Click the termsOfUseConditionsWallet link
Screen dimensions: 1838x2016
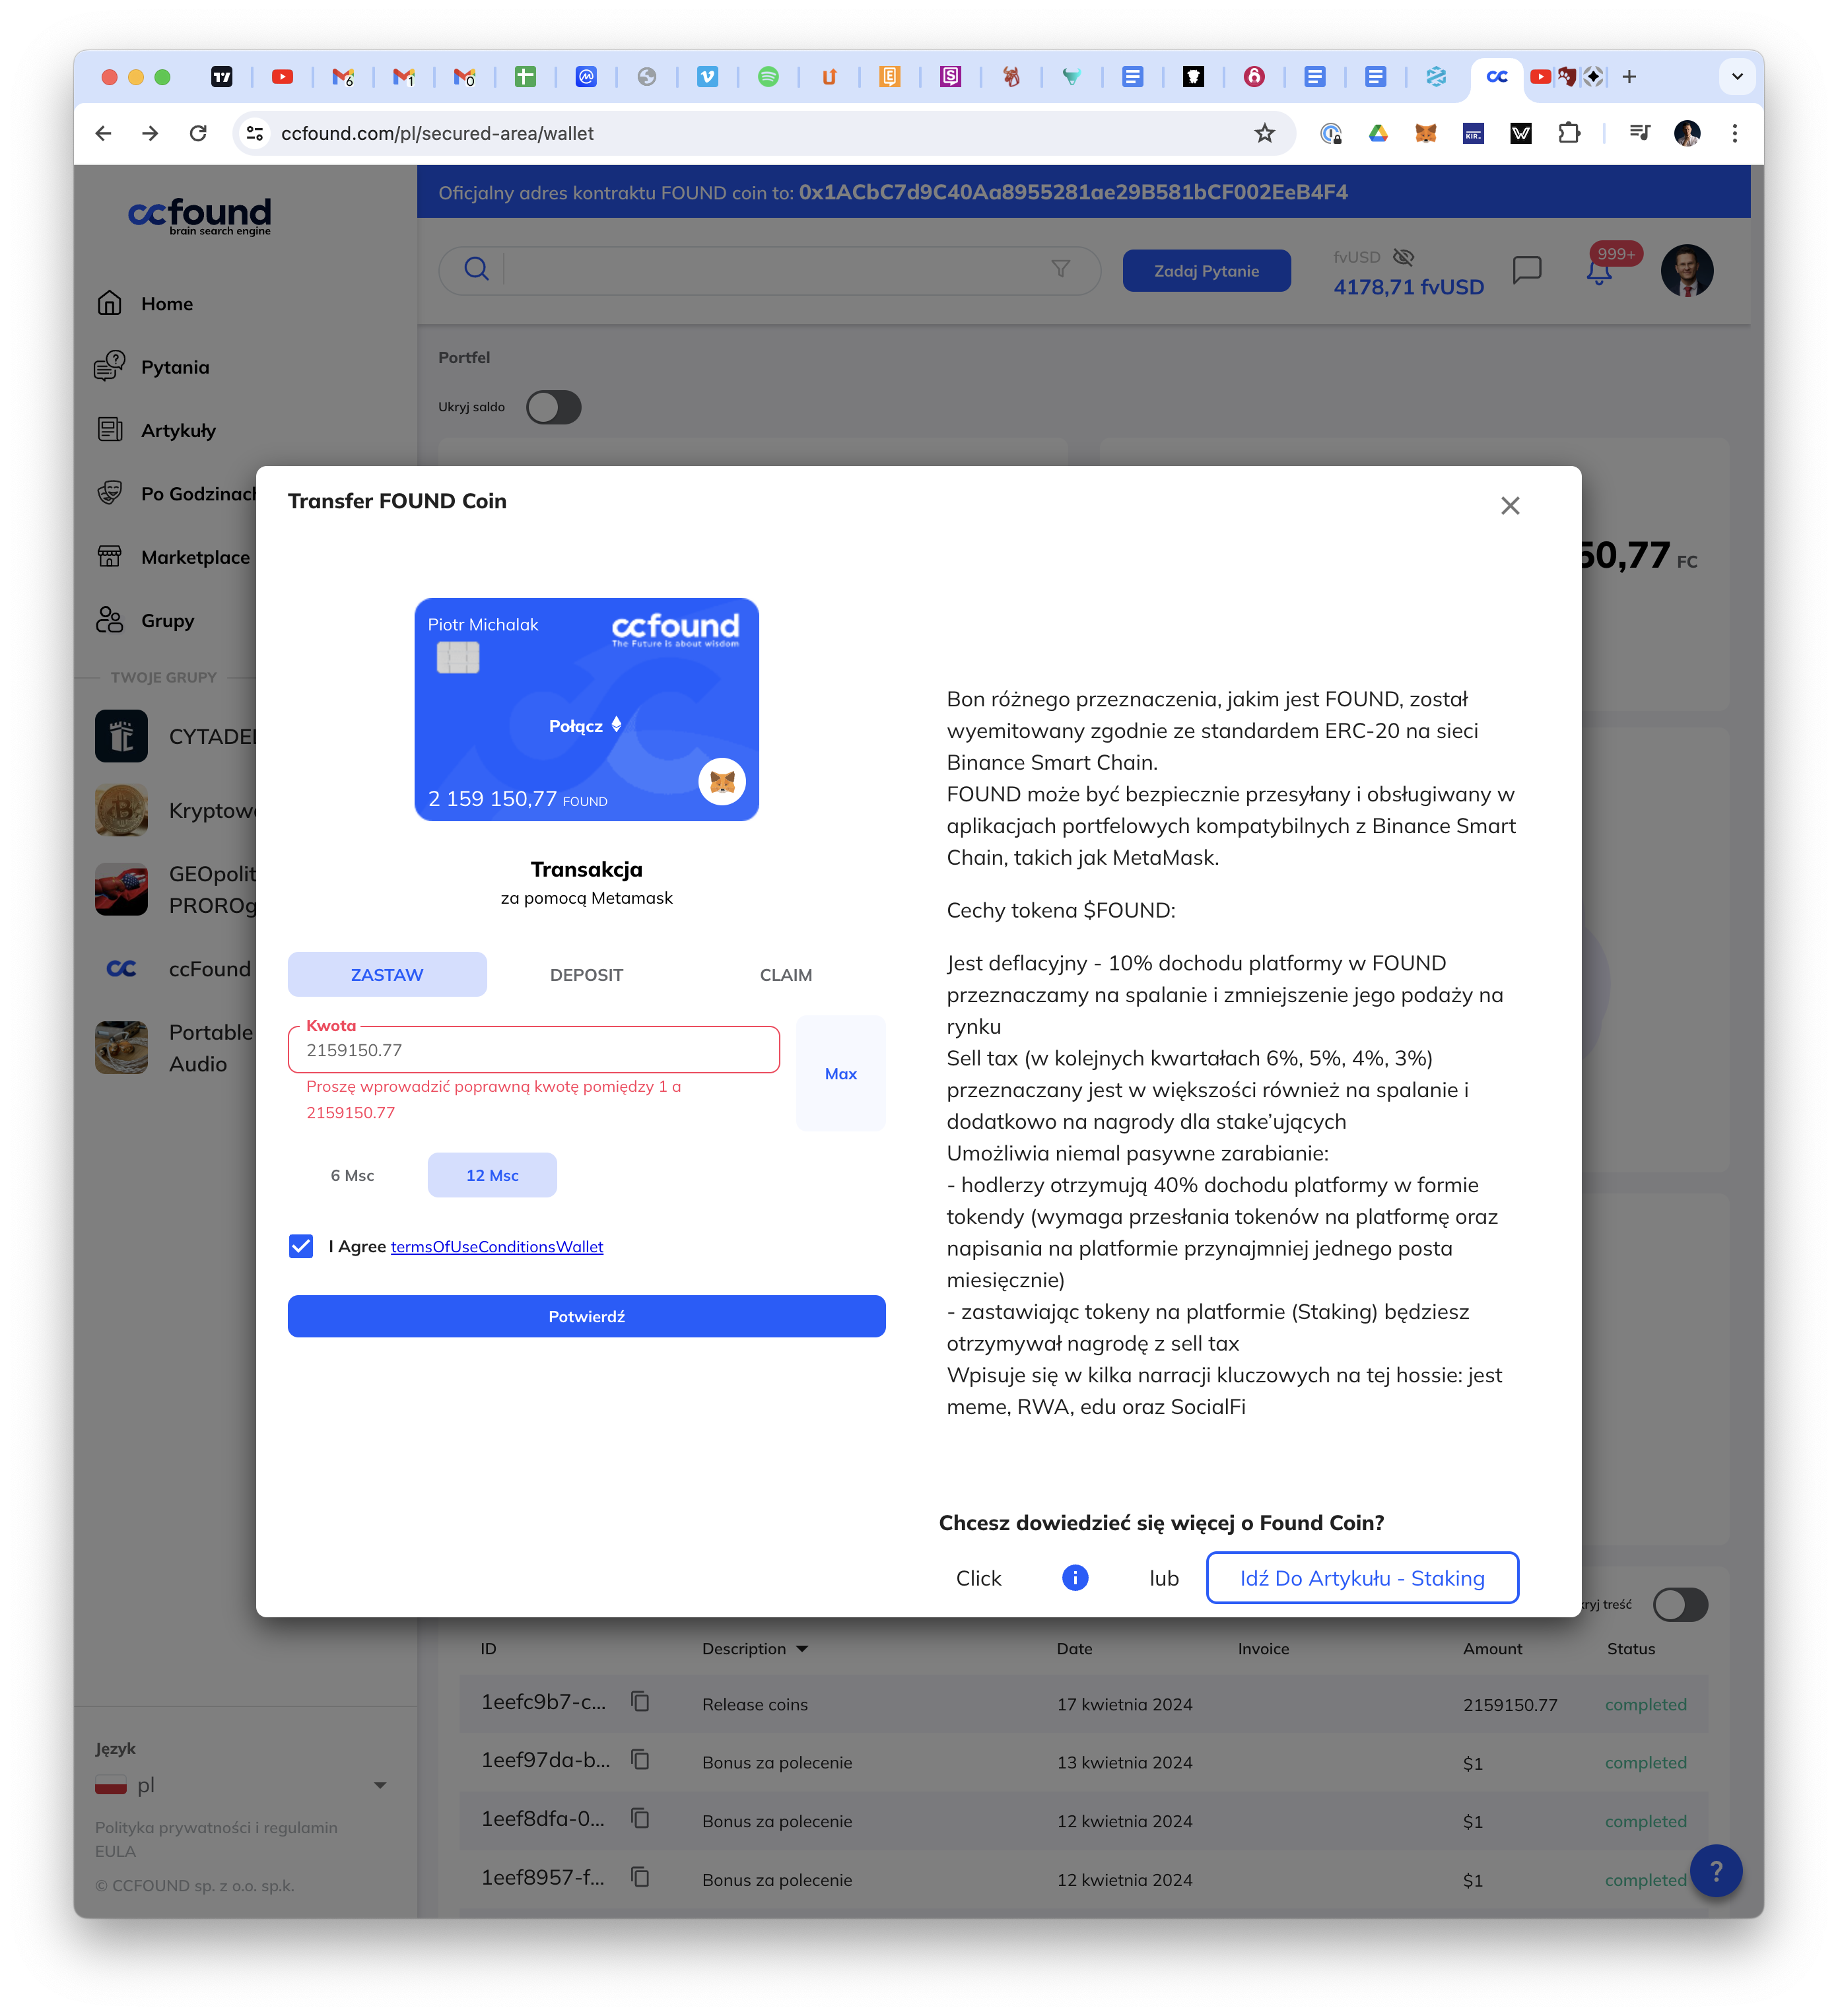click(x=497, y=1245)
